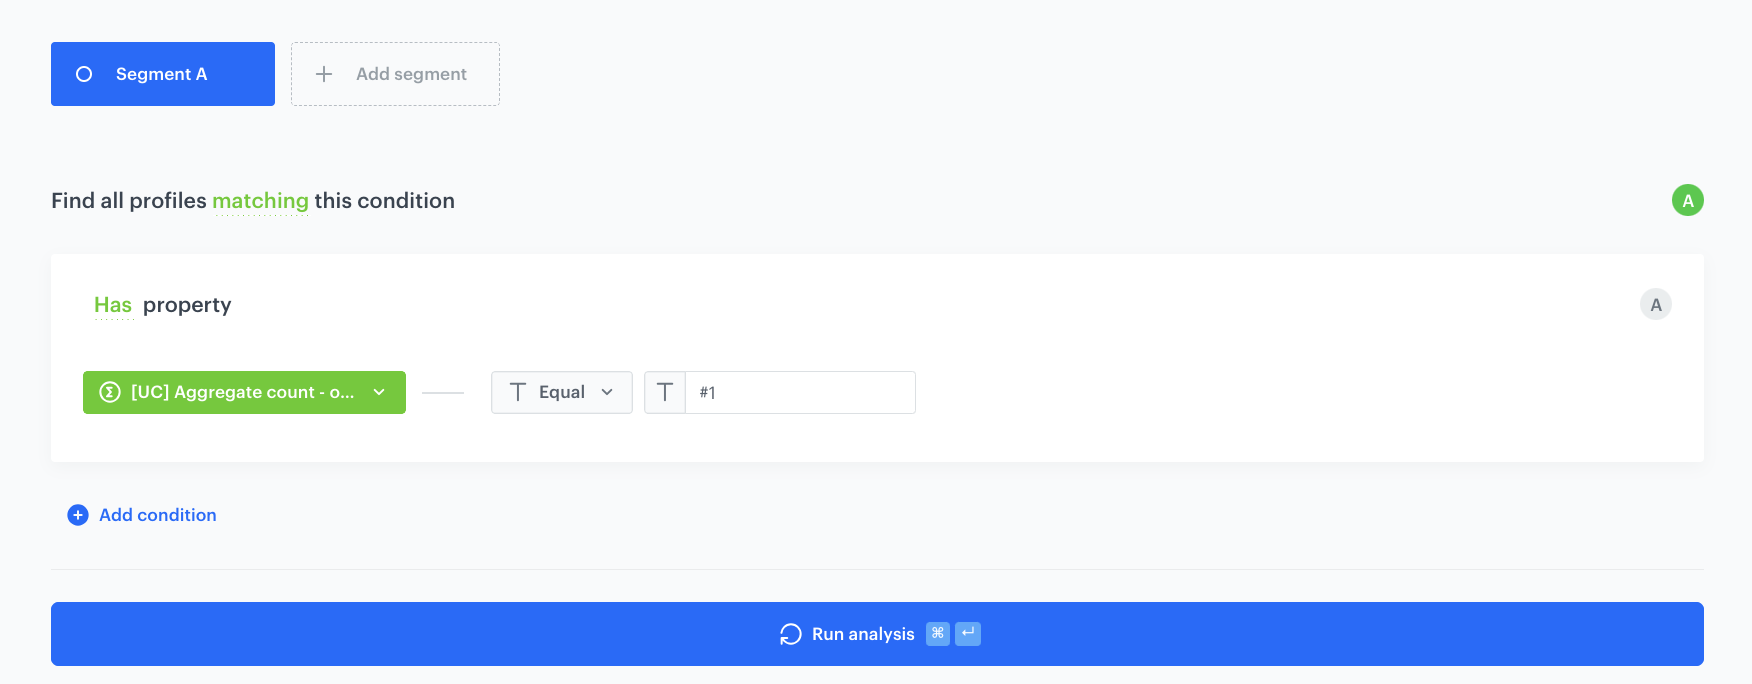Click the T value type icon beside input
This screenshot has height=684, width=1752.
coord(665,393)
